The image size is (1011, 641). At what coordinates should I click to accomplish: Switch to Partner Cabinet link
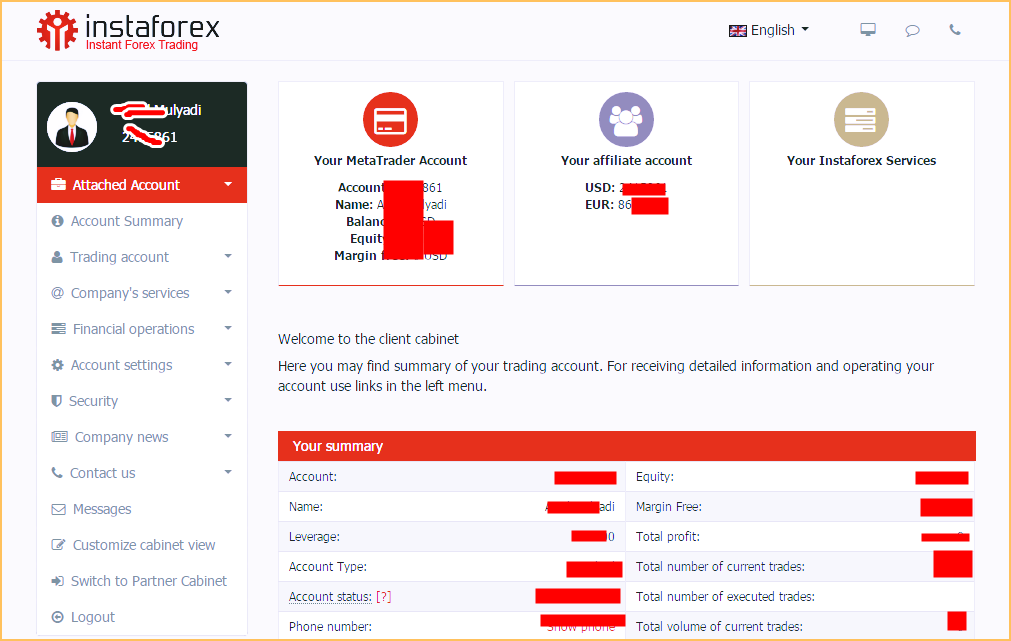point(148,582)
